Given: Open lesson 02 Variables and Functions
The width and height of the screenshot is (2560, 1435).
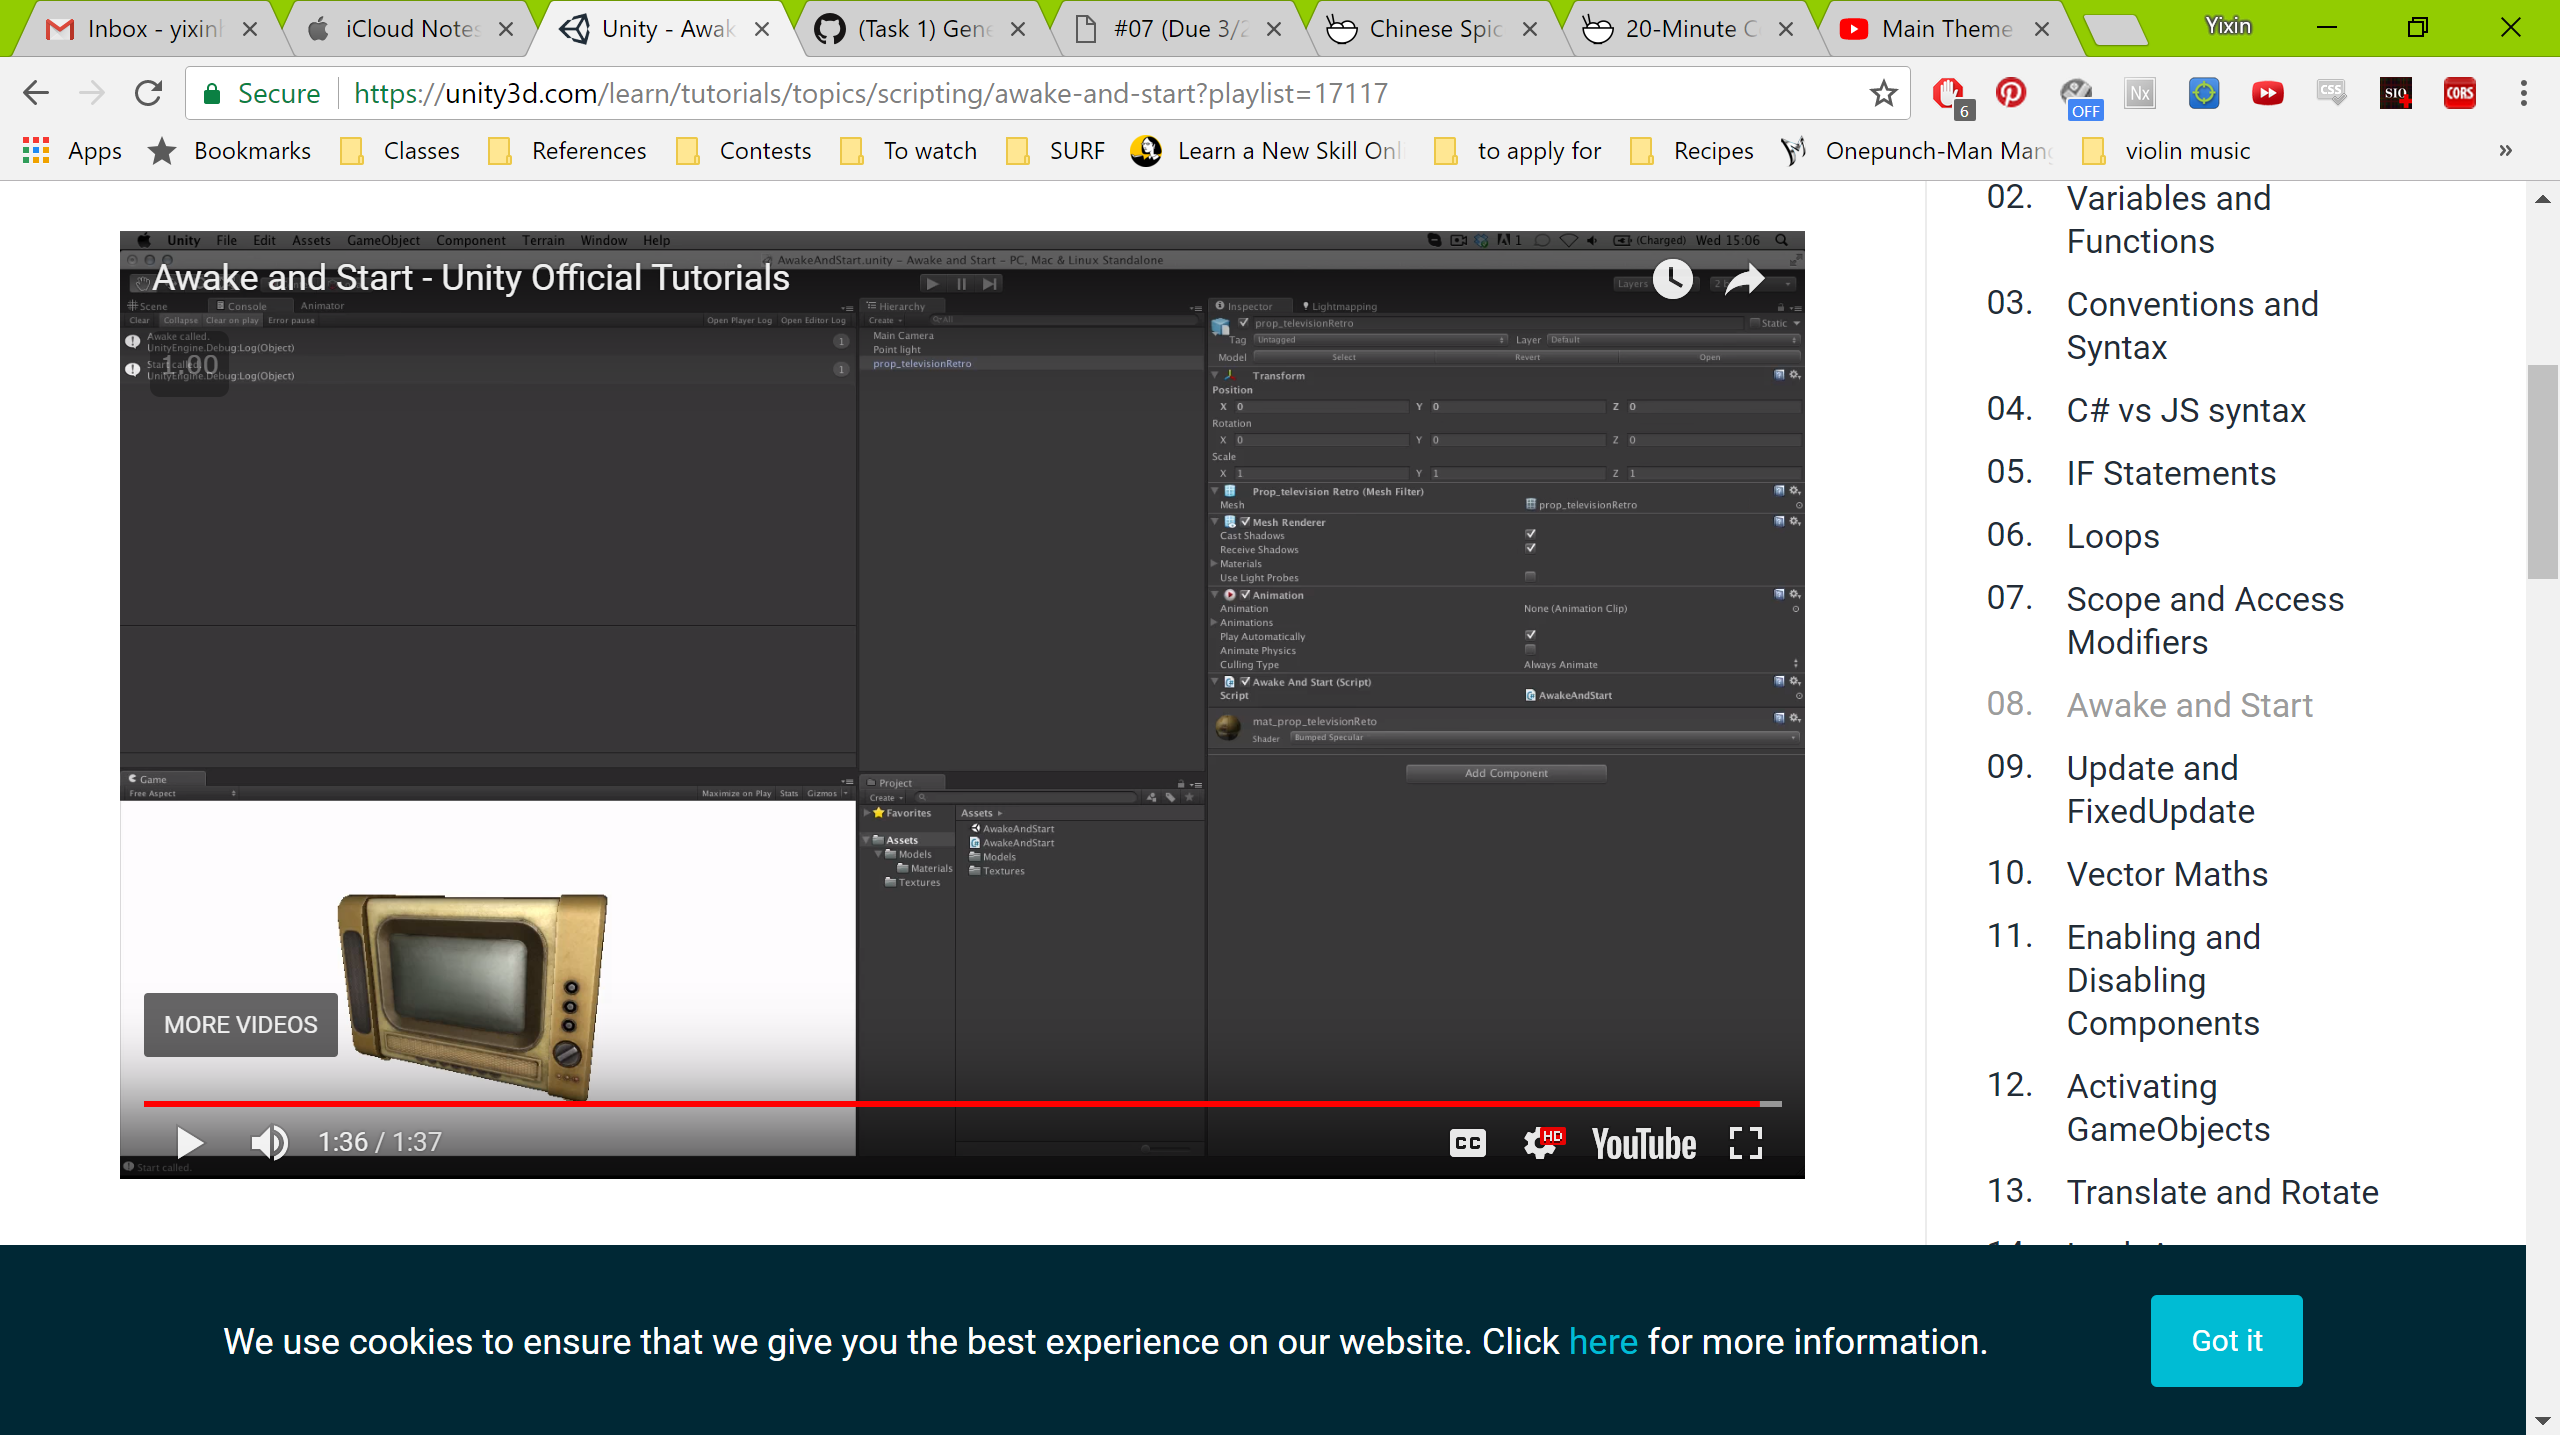Looking at the screenshot, I should click(2167, 220).
